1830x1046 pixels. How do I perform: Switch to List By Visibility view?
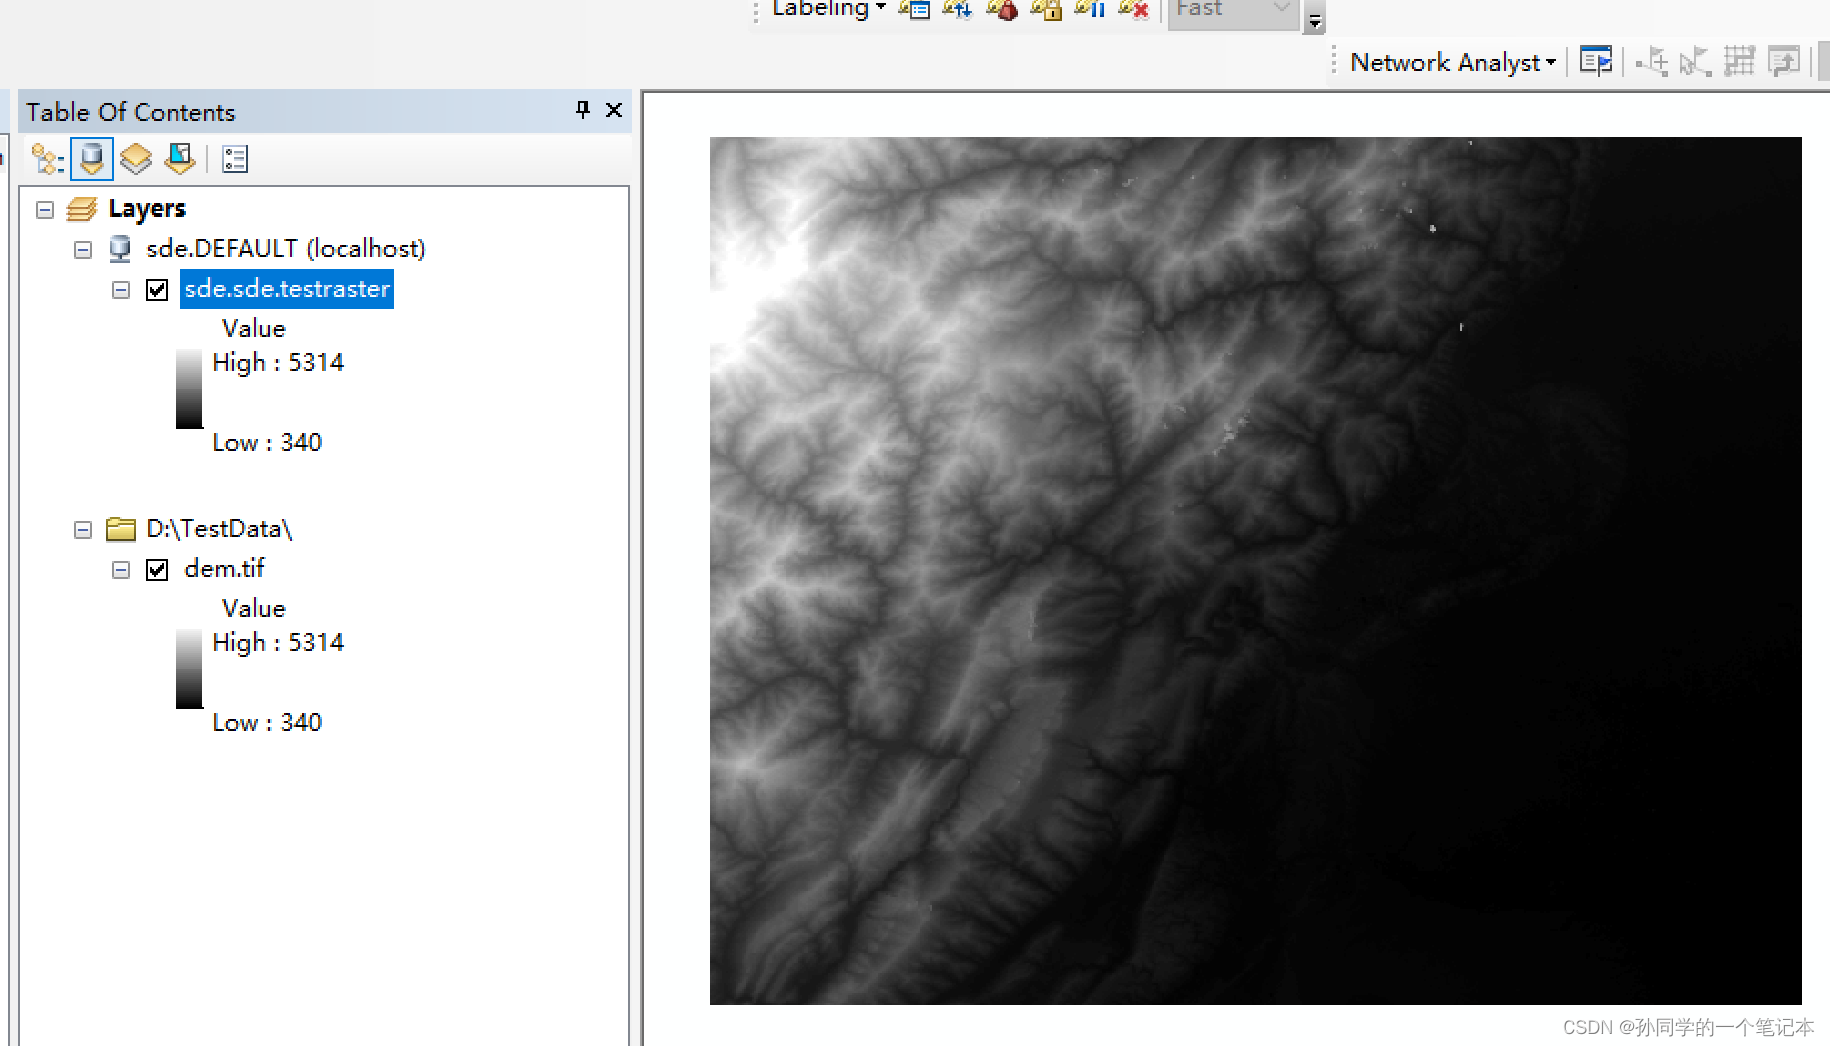click(x=135, y=158)
